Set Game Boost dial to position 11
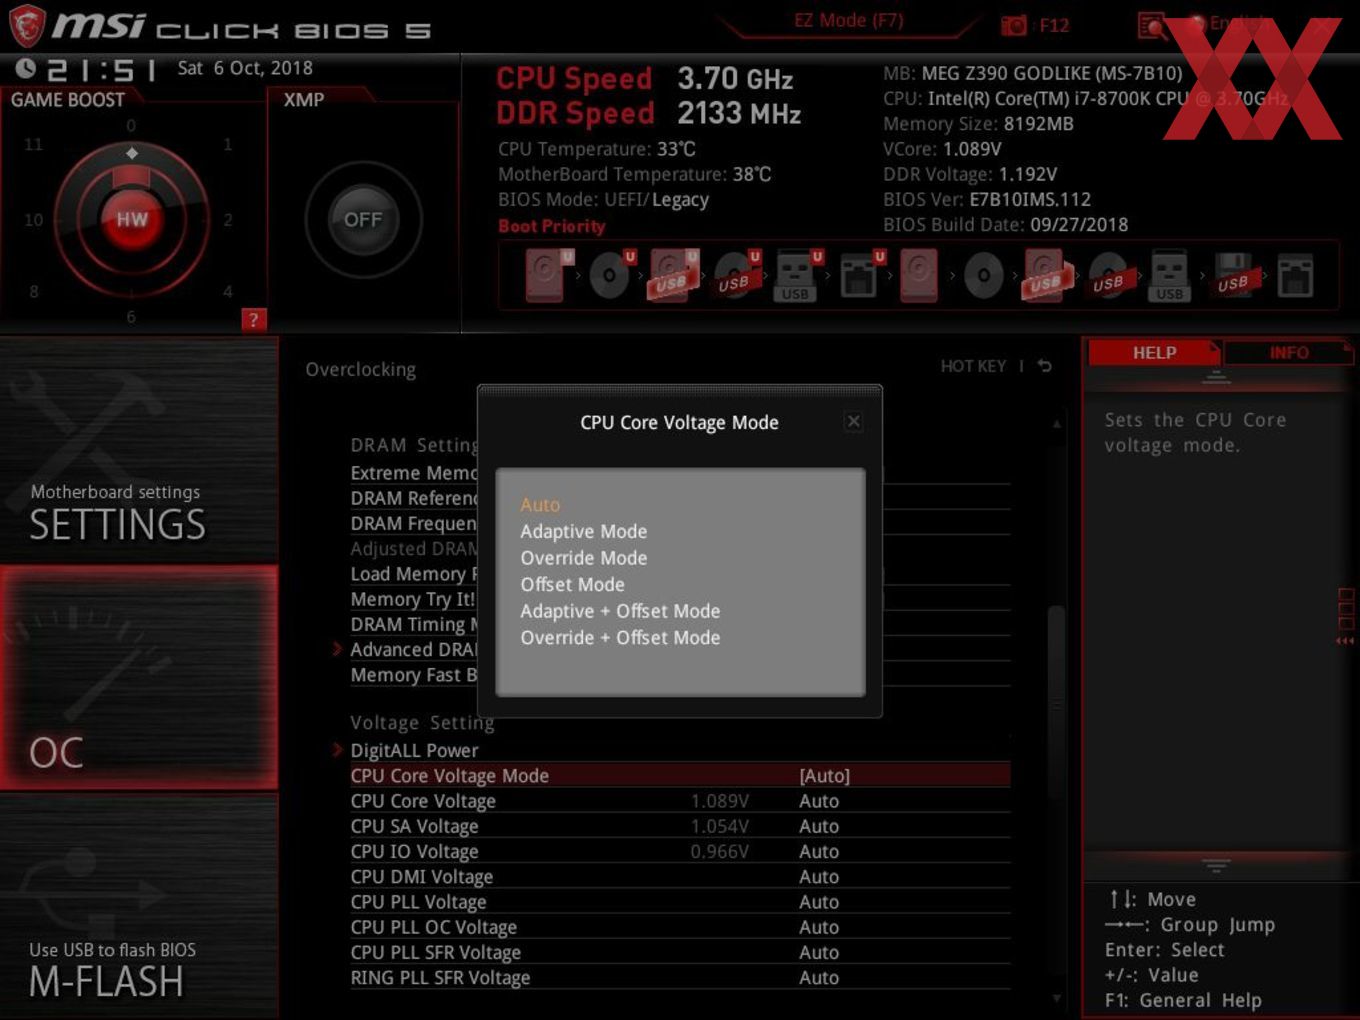The height and width of the screenshot is (1020, 1360). click(33, 145)
